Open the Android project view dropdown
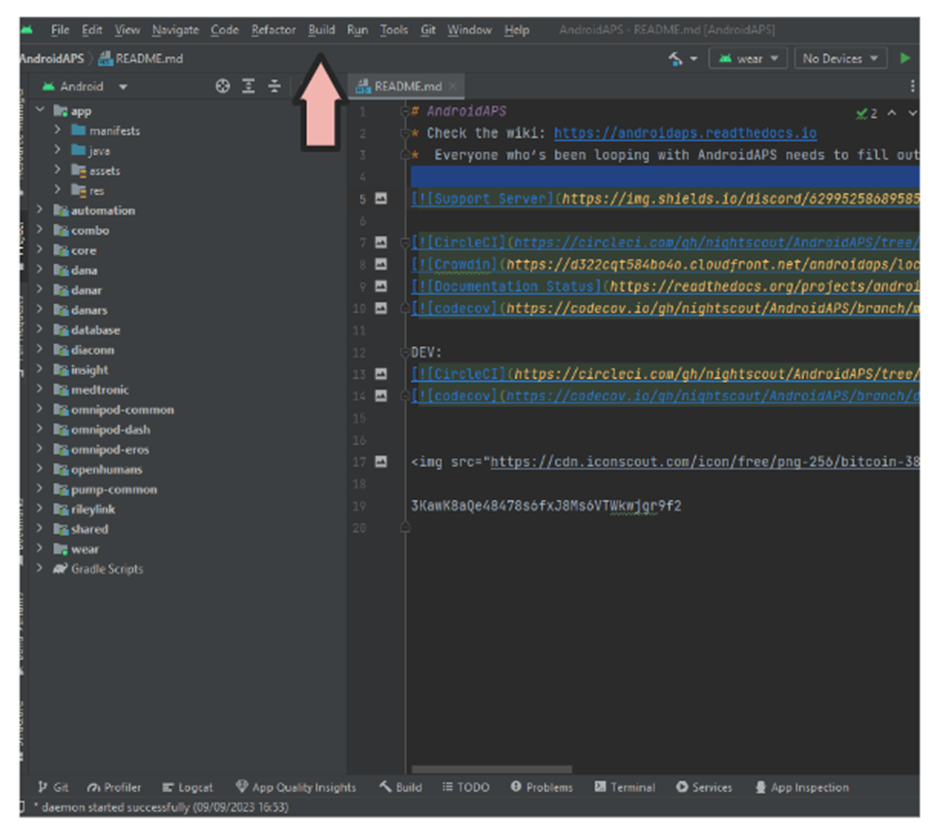 [85, 86]
